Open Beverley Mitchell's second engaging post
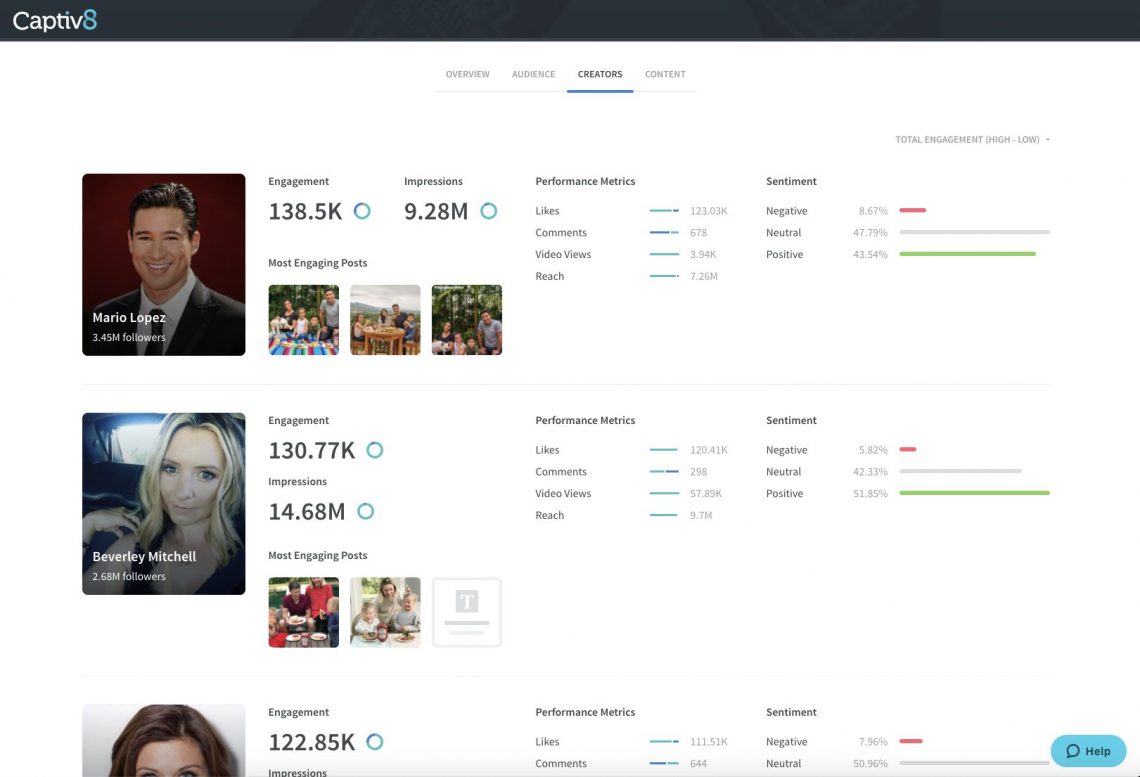The width and height of the screenshot is (1140, 777). click(x=385, y=612)
